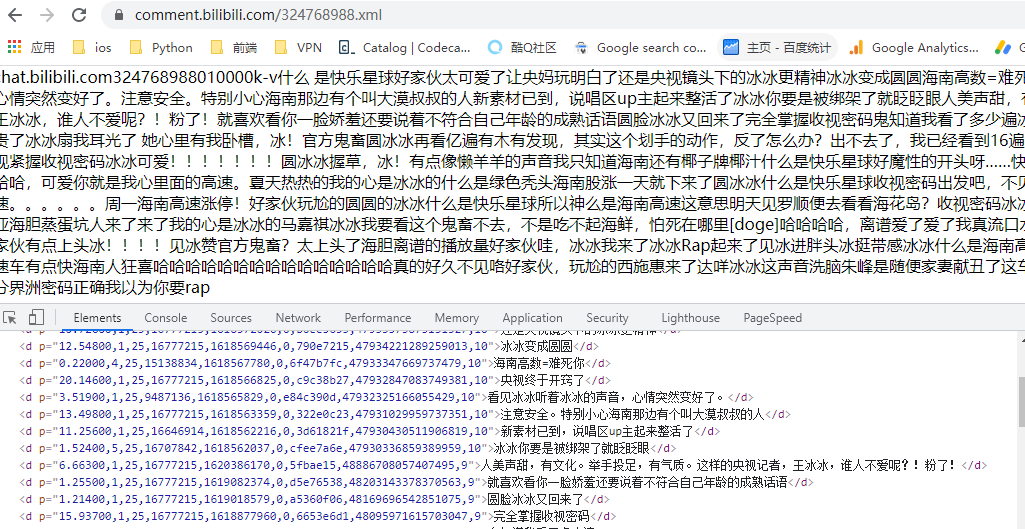This screenshot has height=529, width=1025.
Task: Switch to the Security tab
Action: point(607,318)
